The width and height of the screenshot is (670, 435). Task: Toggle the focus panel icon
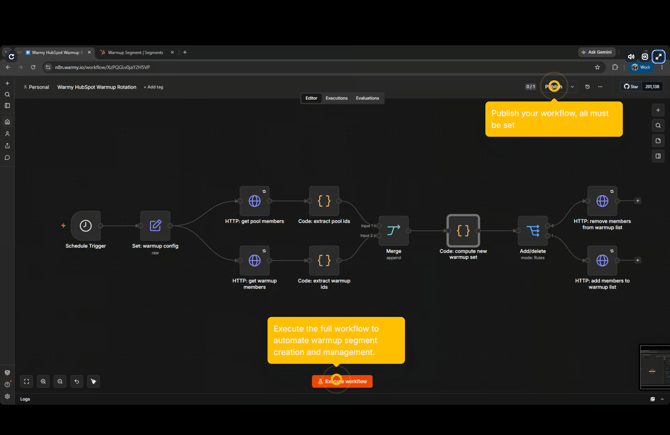click(658, 156)
